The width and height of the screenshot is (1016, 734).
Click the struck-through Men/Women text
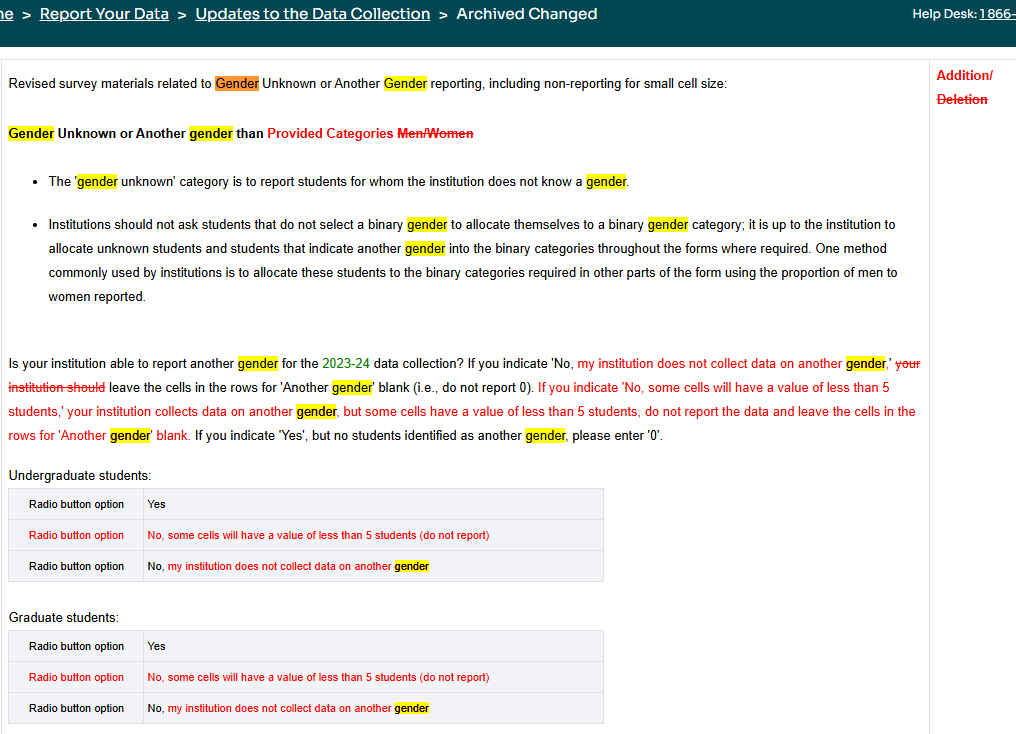pyautogui.click(x=435, y=133)
